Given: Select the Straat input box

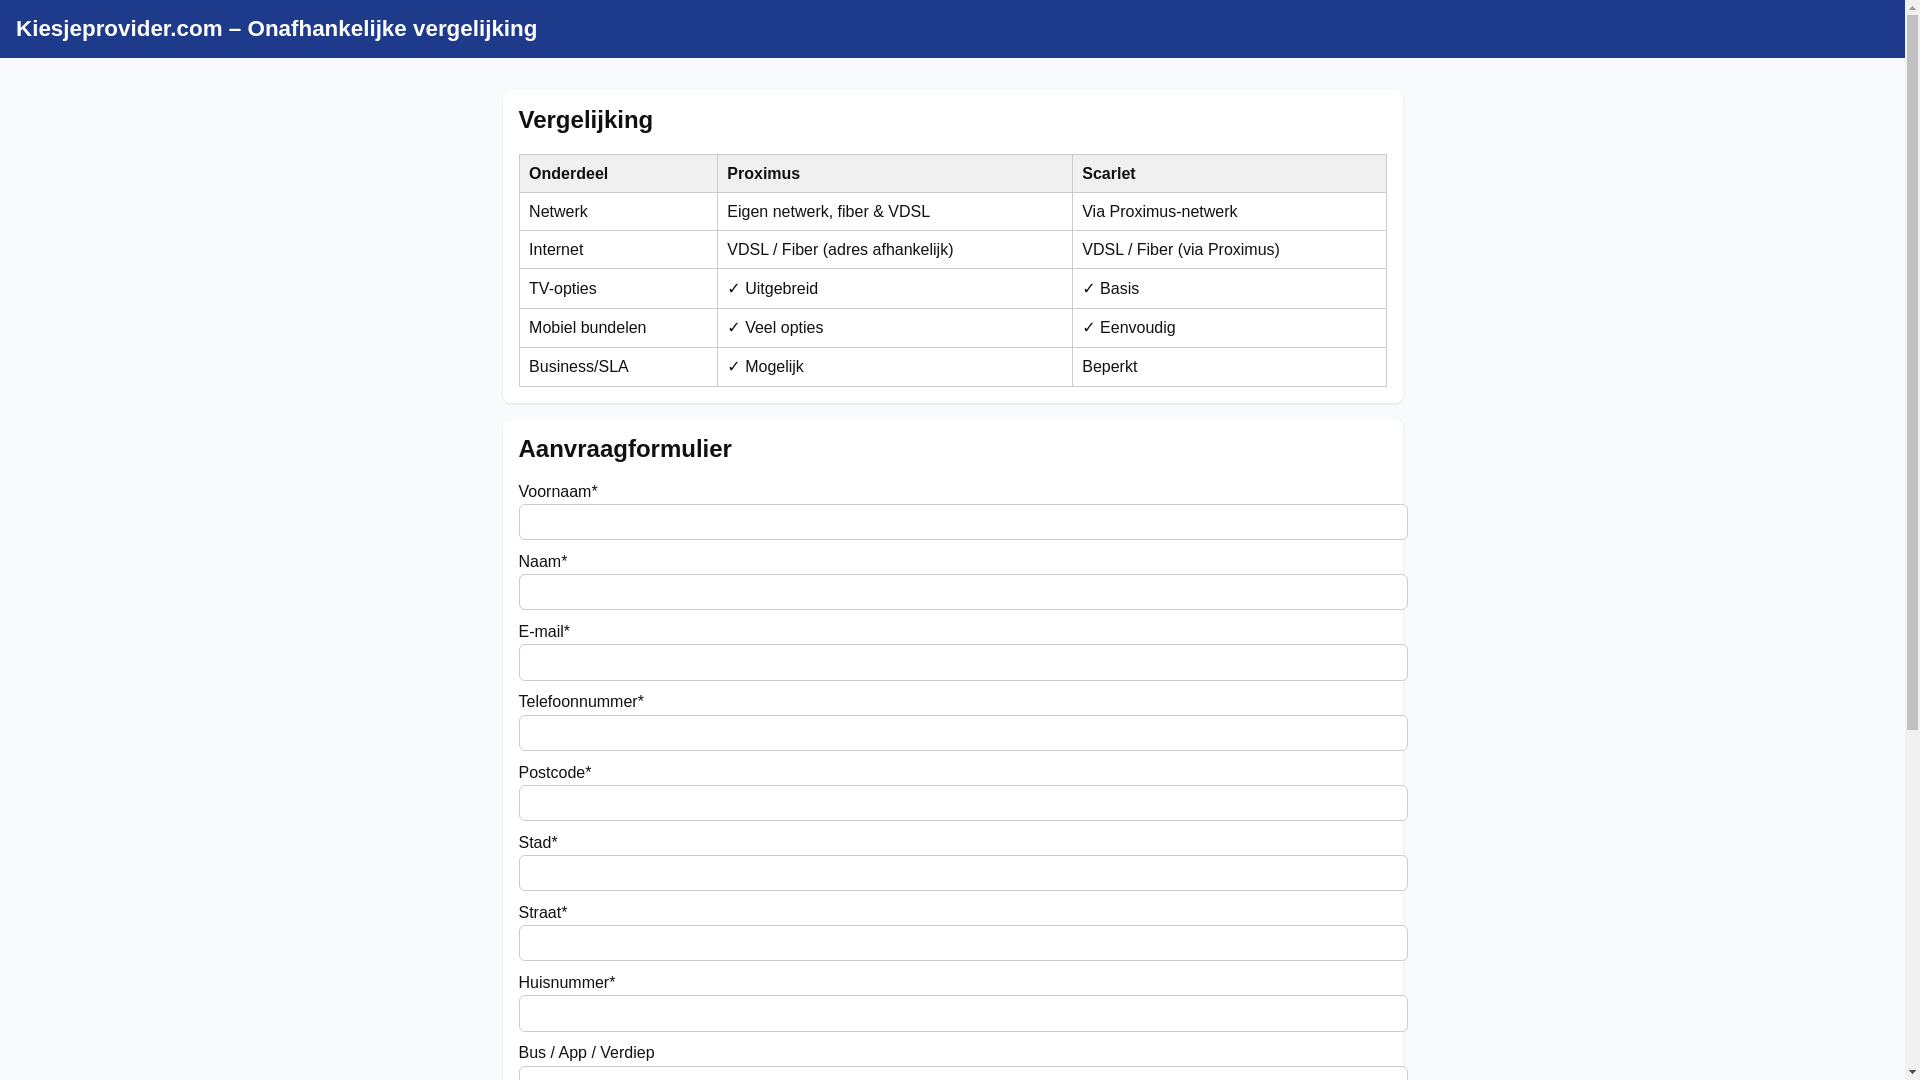Looking at the screenshot, I should coord(962,943).
